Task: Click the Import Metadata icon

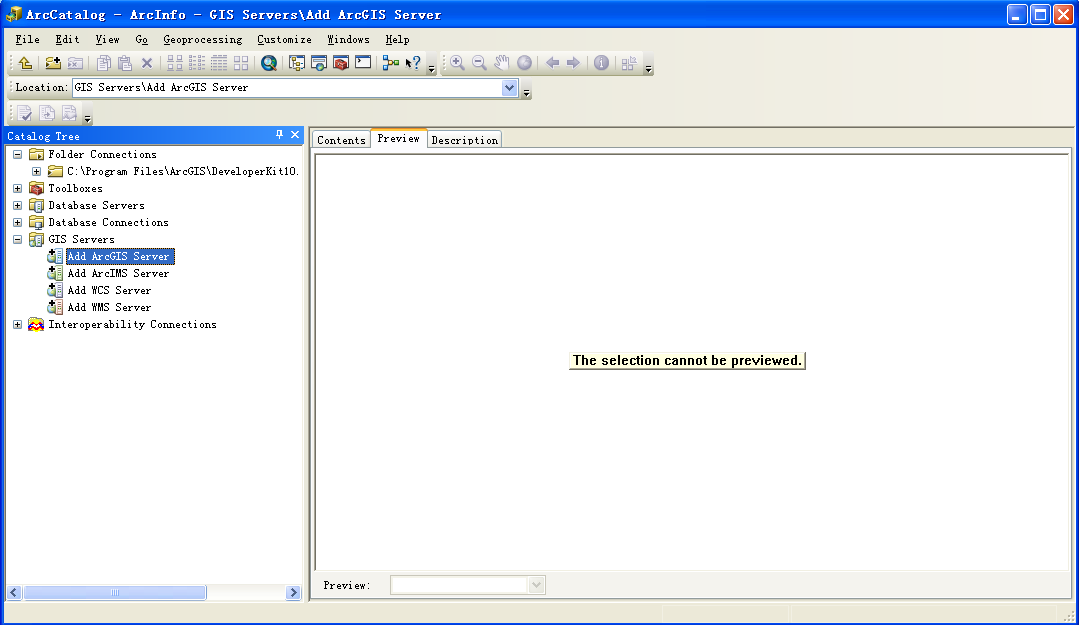Action: tap(69, 114)
